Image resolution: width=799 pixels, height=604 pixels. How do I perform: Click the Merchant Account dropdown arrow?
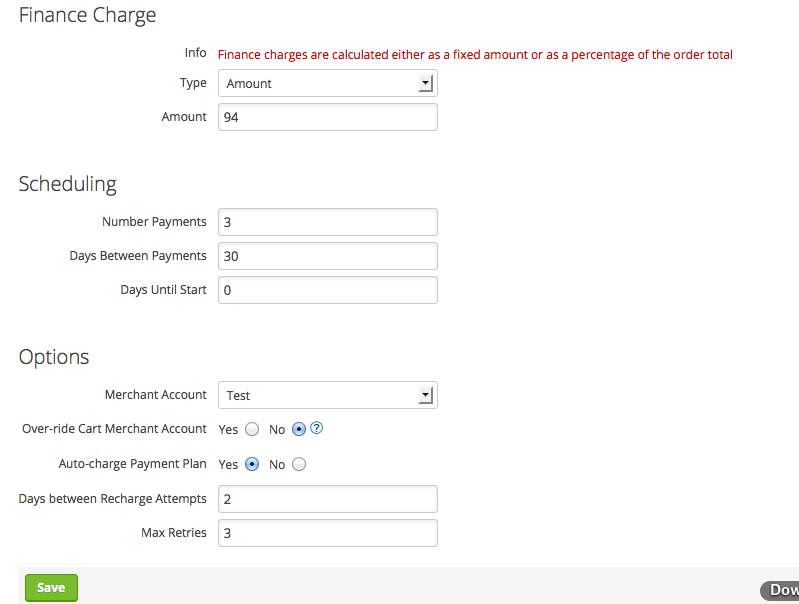[x=425, y=395]
